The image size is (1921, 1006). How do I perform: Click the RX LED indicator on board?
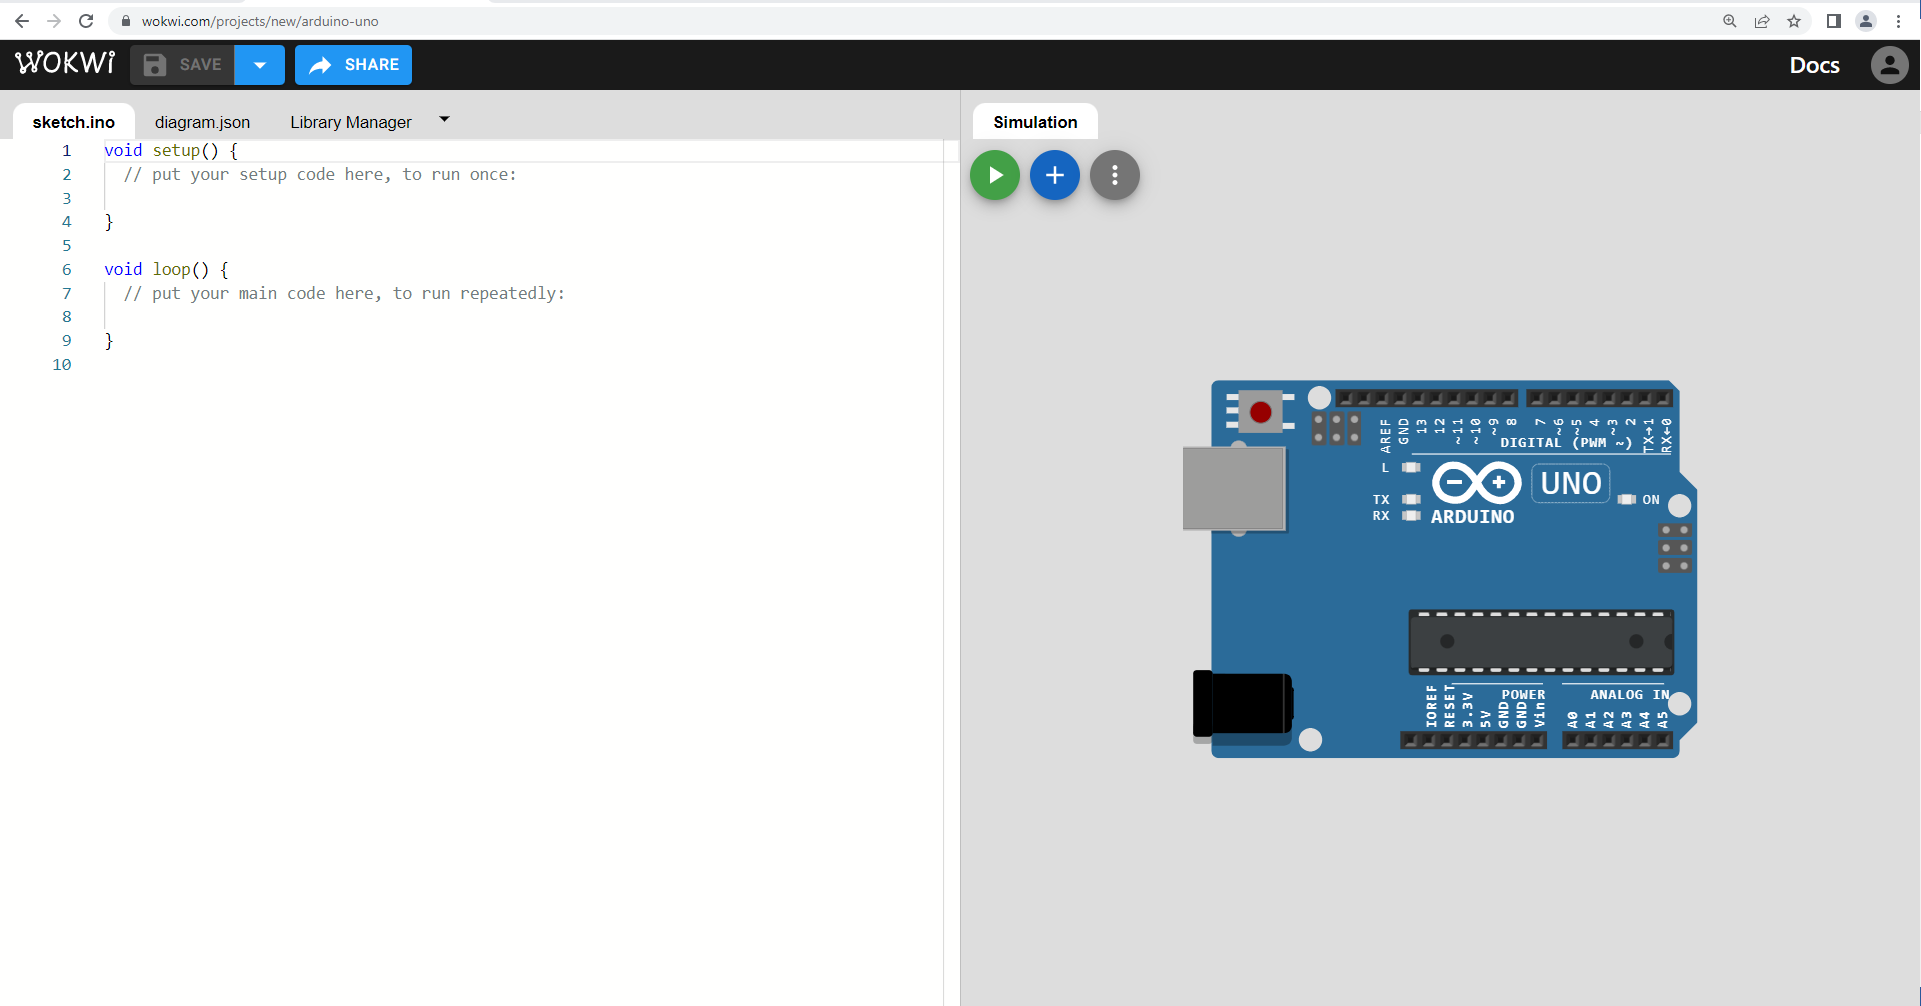[x=1411, y=516]
